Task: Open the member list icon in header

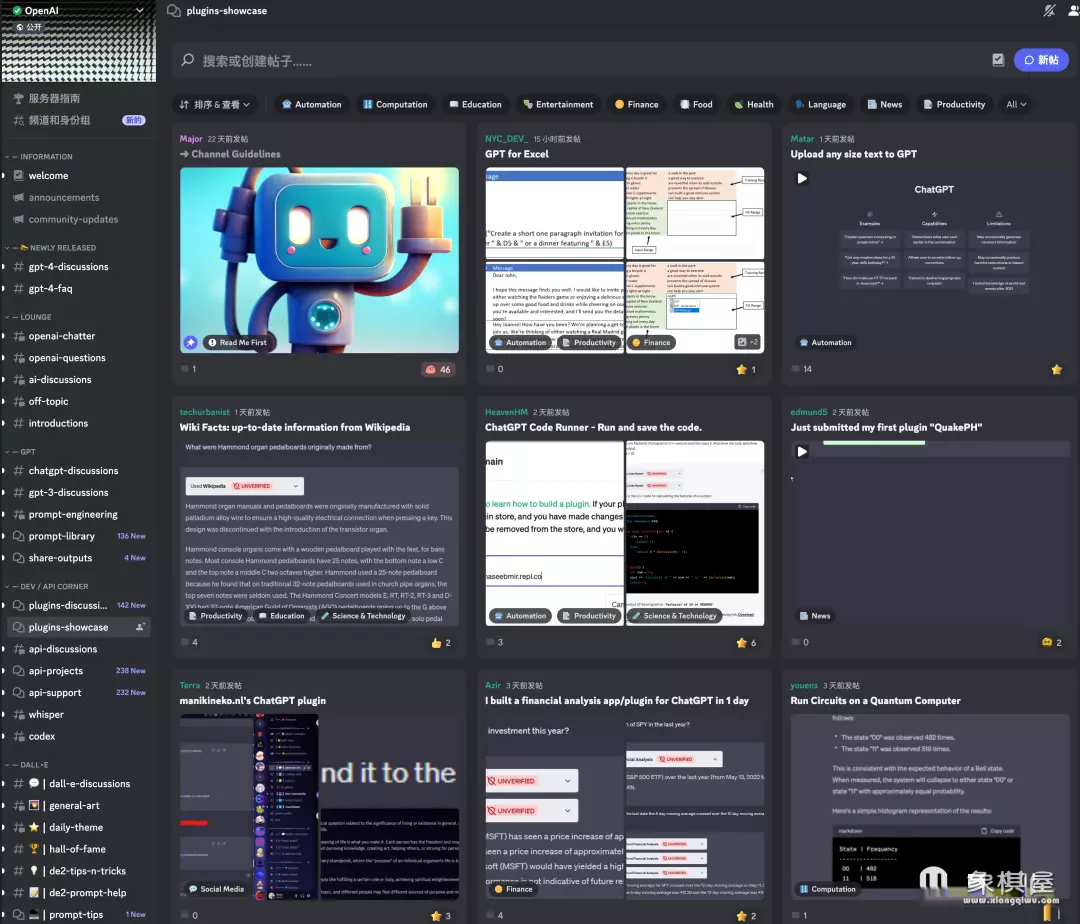Action: point(1072,11)
